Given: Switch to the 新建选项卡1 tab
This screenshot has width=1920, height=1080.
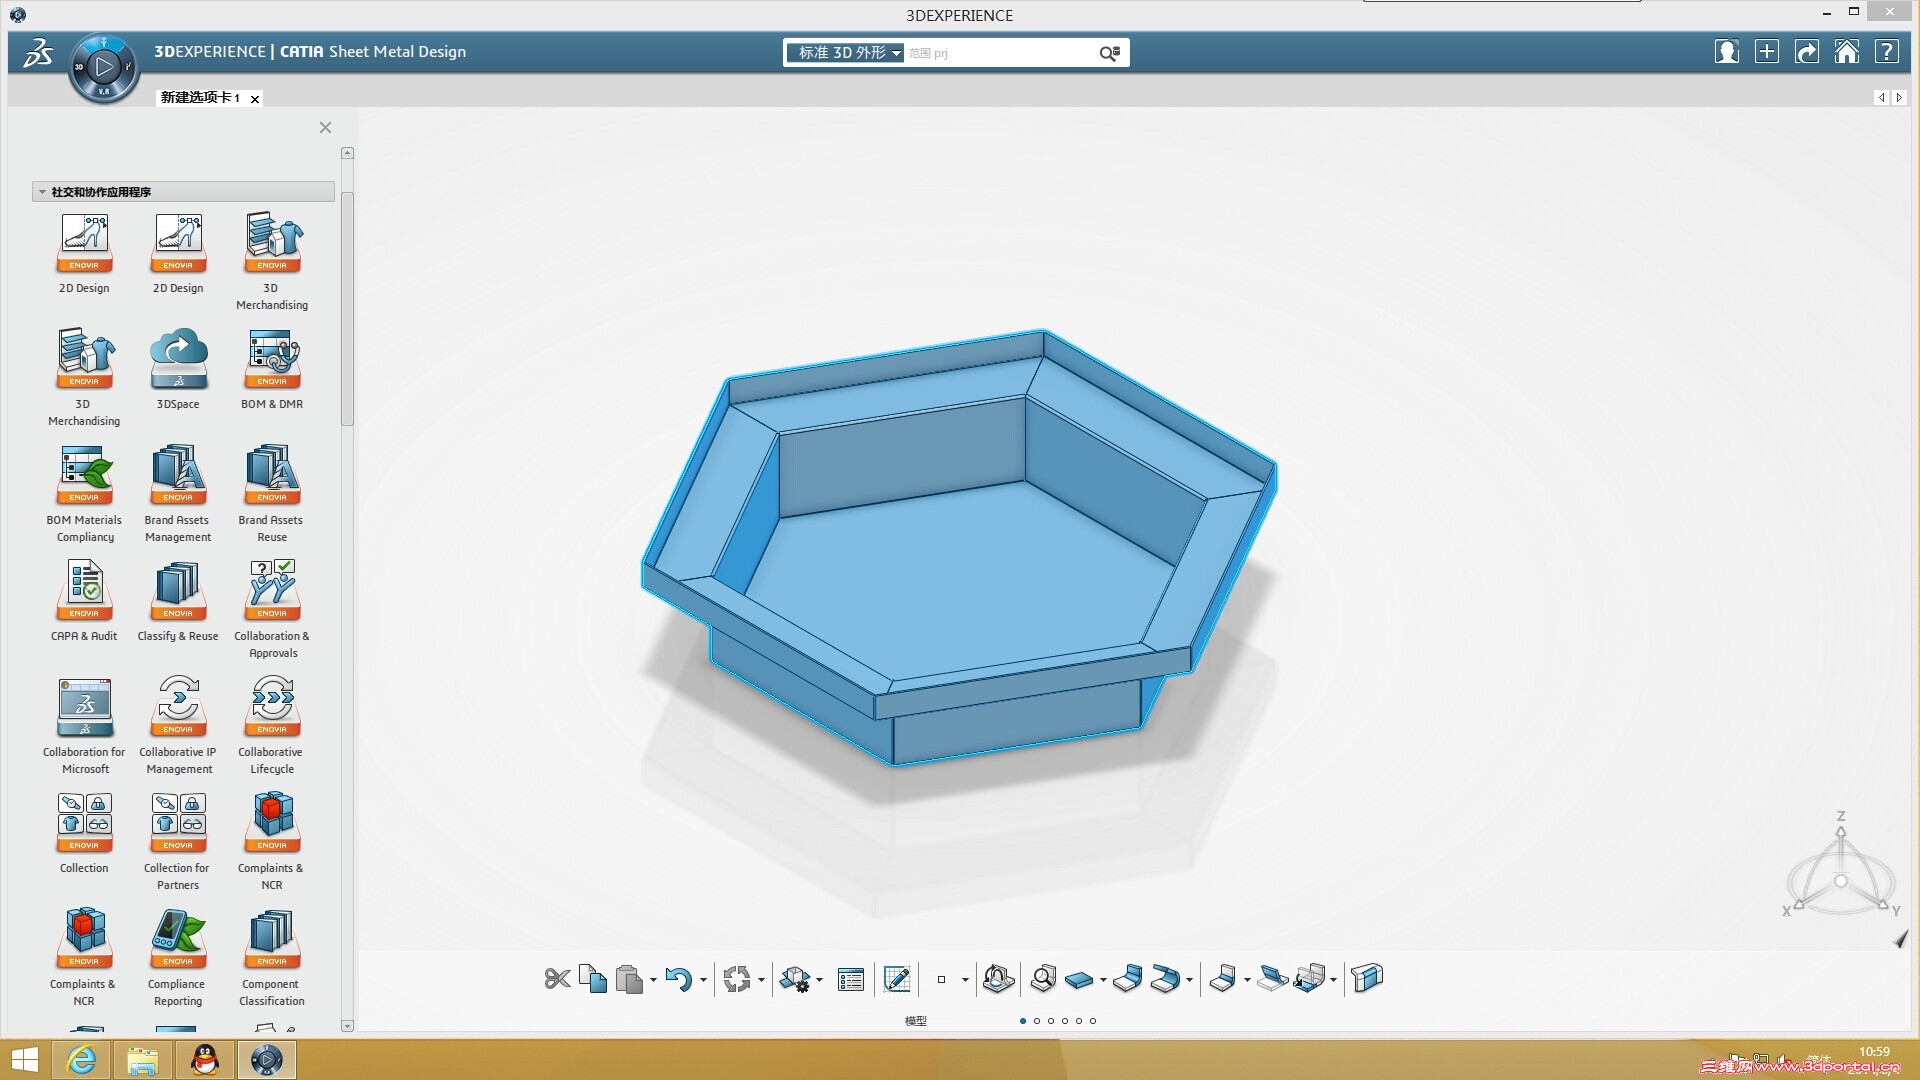Looking at the screenshot, I should click(200, 98).
